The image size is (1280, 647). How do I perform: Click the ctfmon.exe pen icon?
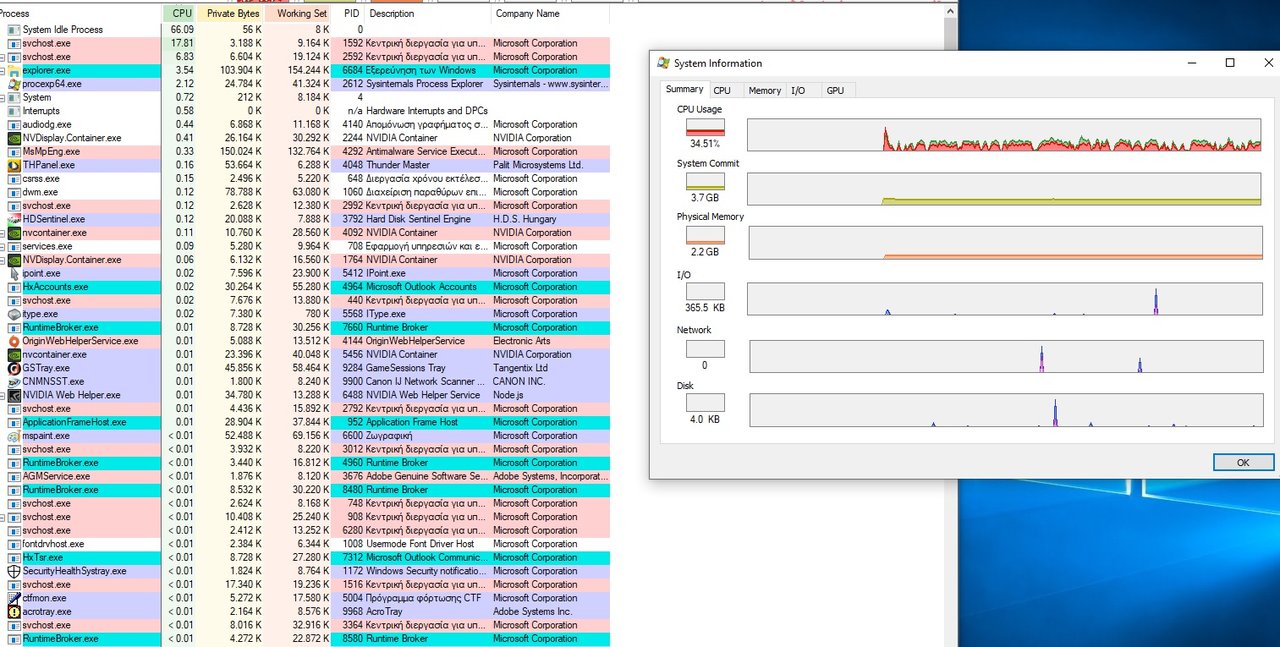[x=14, y=598]
